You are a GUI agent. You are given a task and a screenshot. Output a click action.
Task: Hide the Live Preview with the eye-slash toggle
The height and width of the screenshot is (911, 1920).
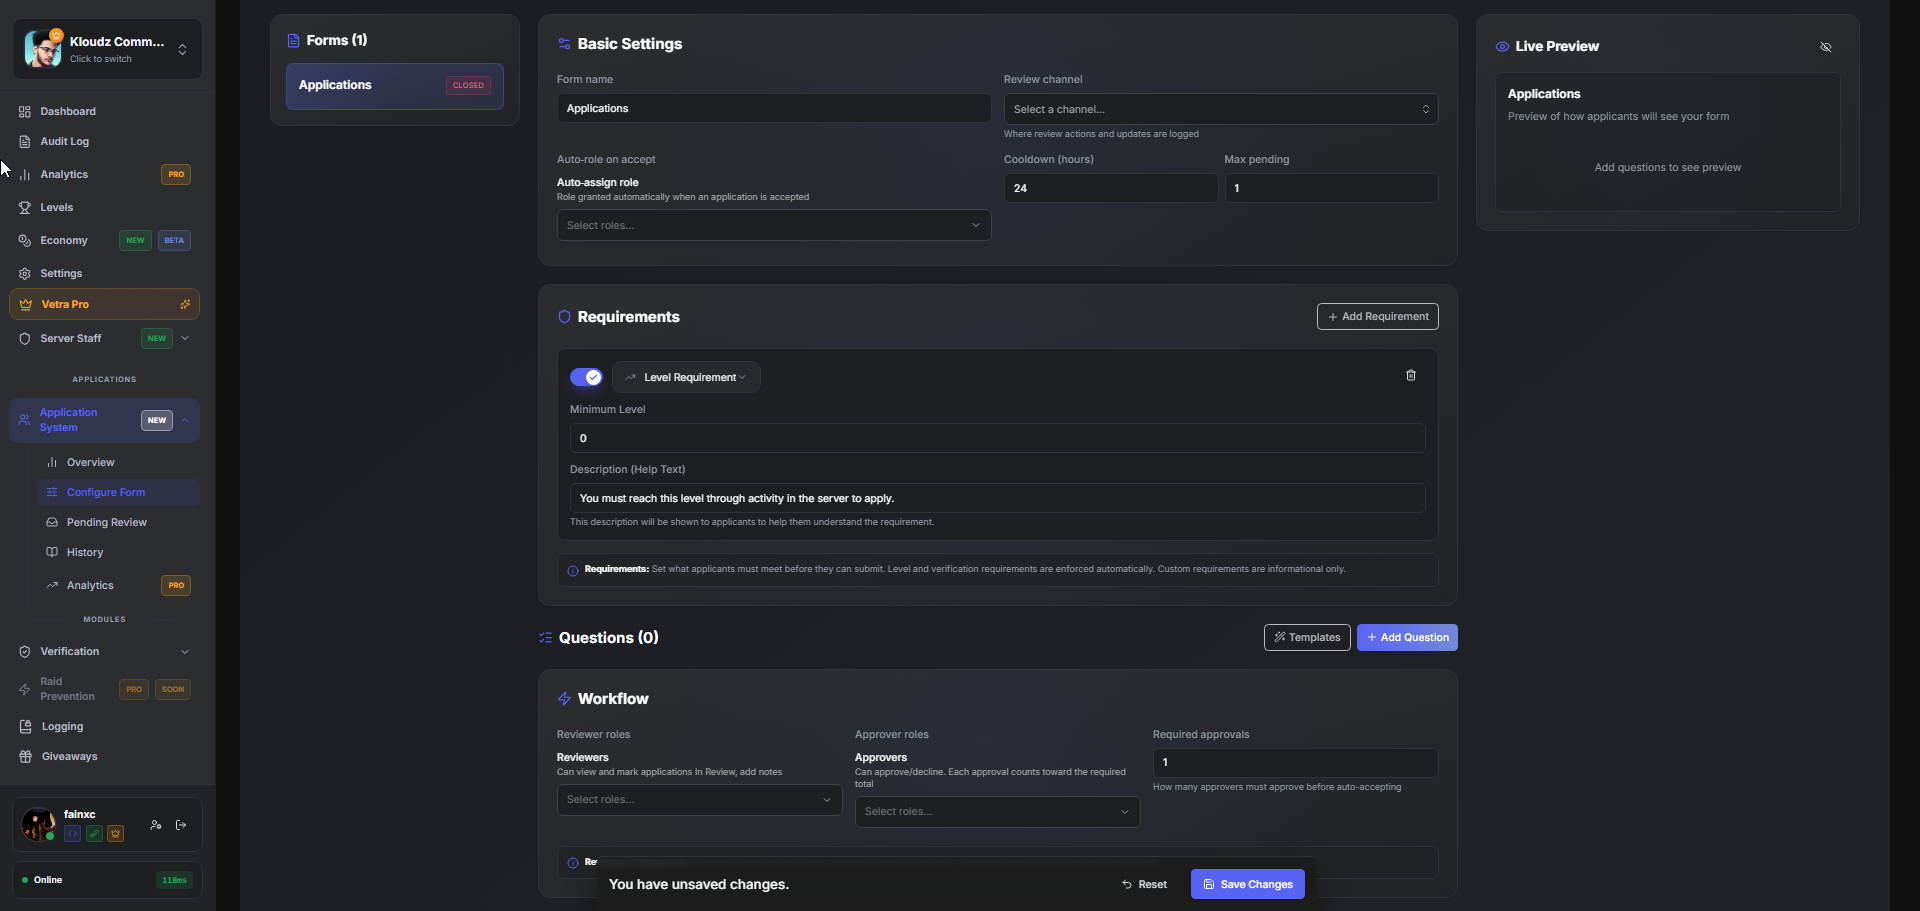1826,47
